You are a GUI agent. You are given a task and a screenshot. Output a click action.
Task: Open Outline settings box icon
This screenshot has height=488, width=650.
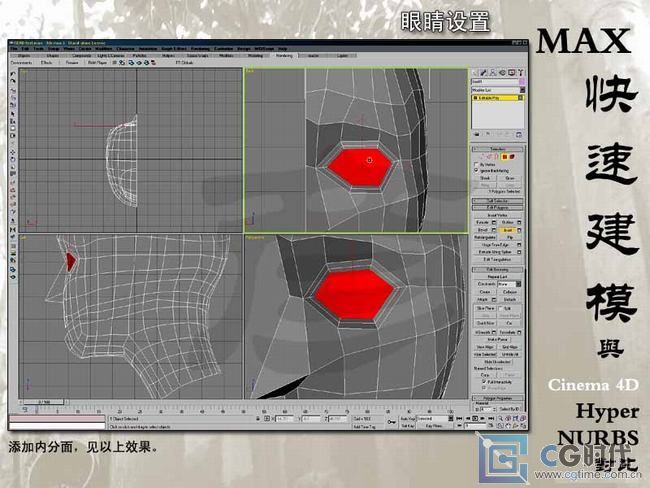point(519,222)
